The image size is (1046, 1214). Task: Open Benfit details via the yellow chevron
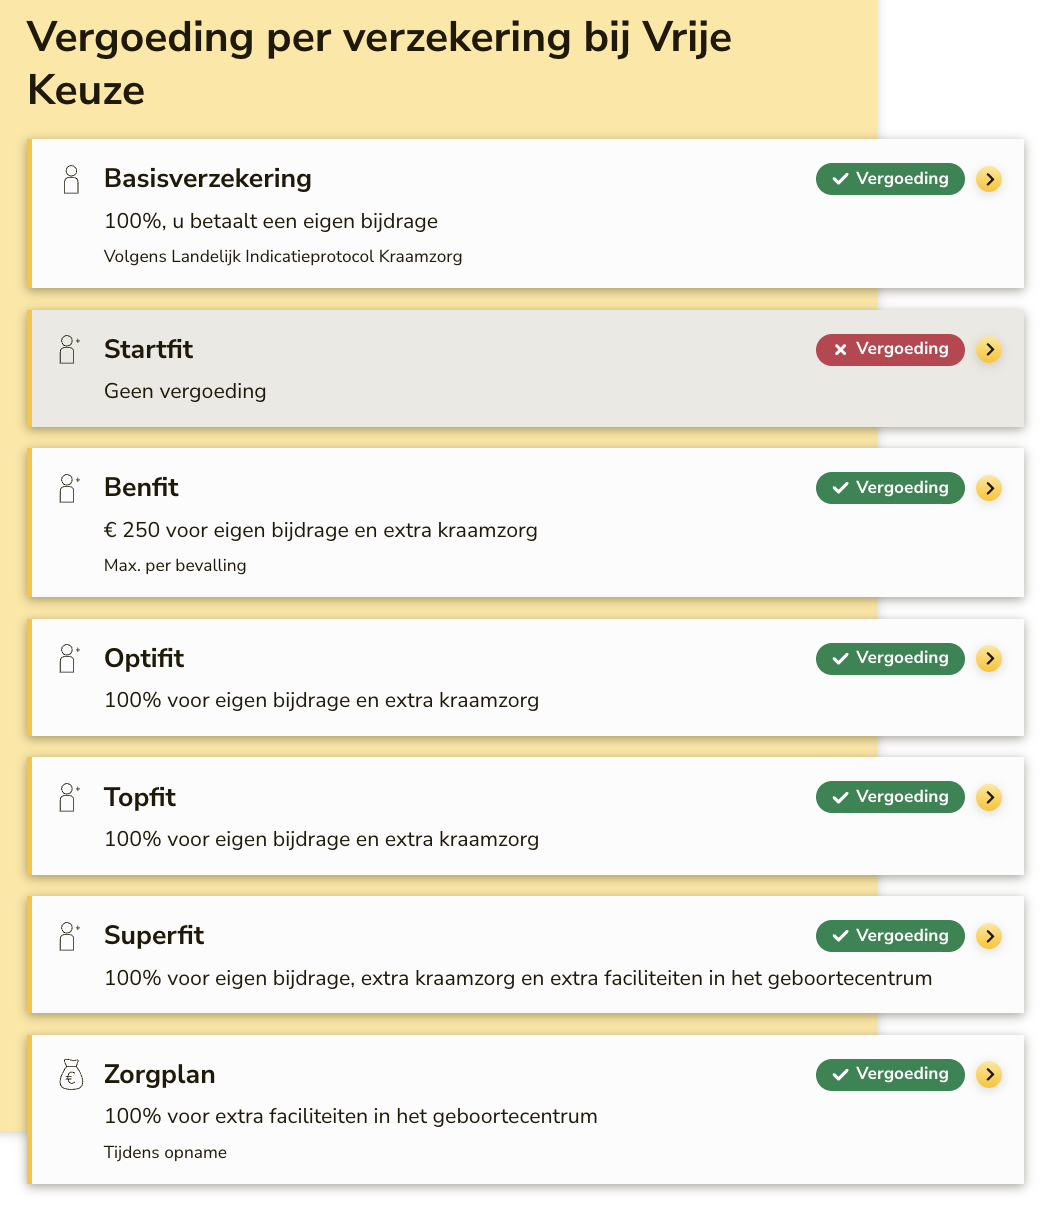(x=988, y=489)
